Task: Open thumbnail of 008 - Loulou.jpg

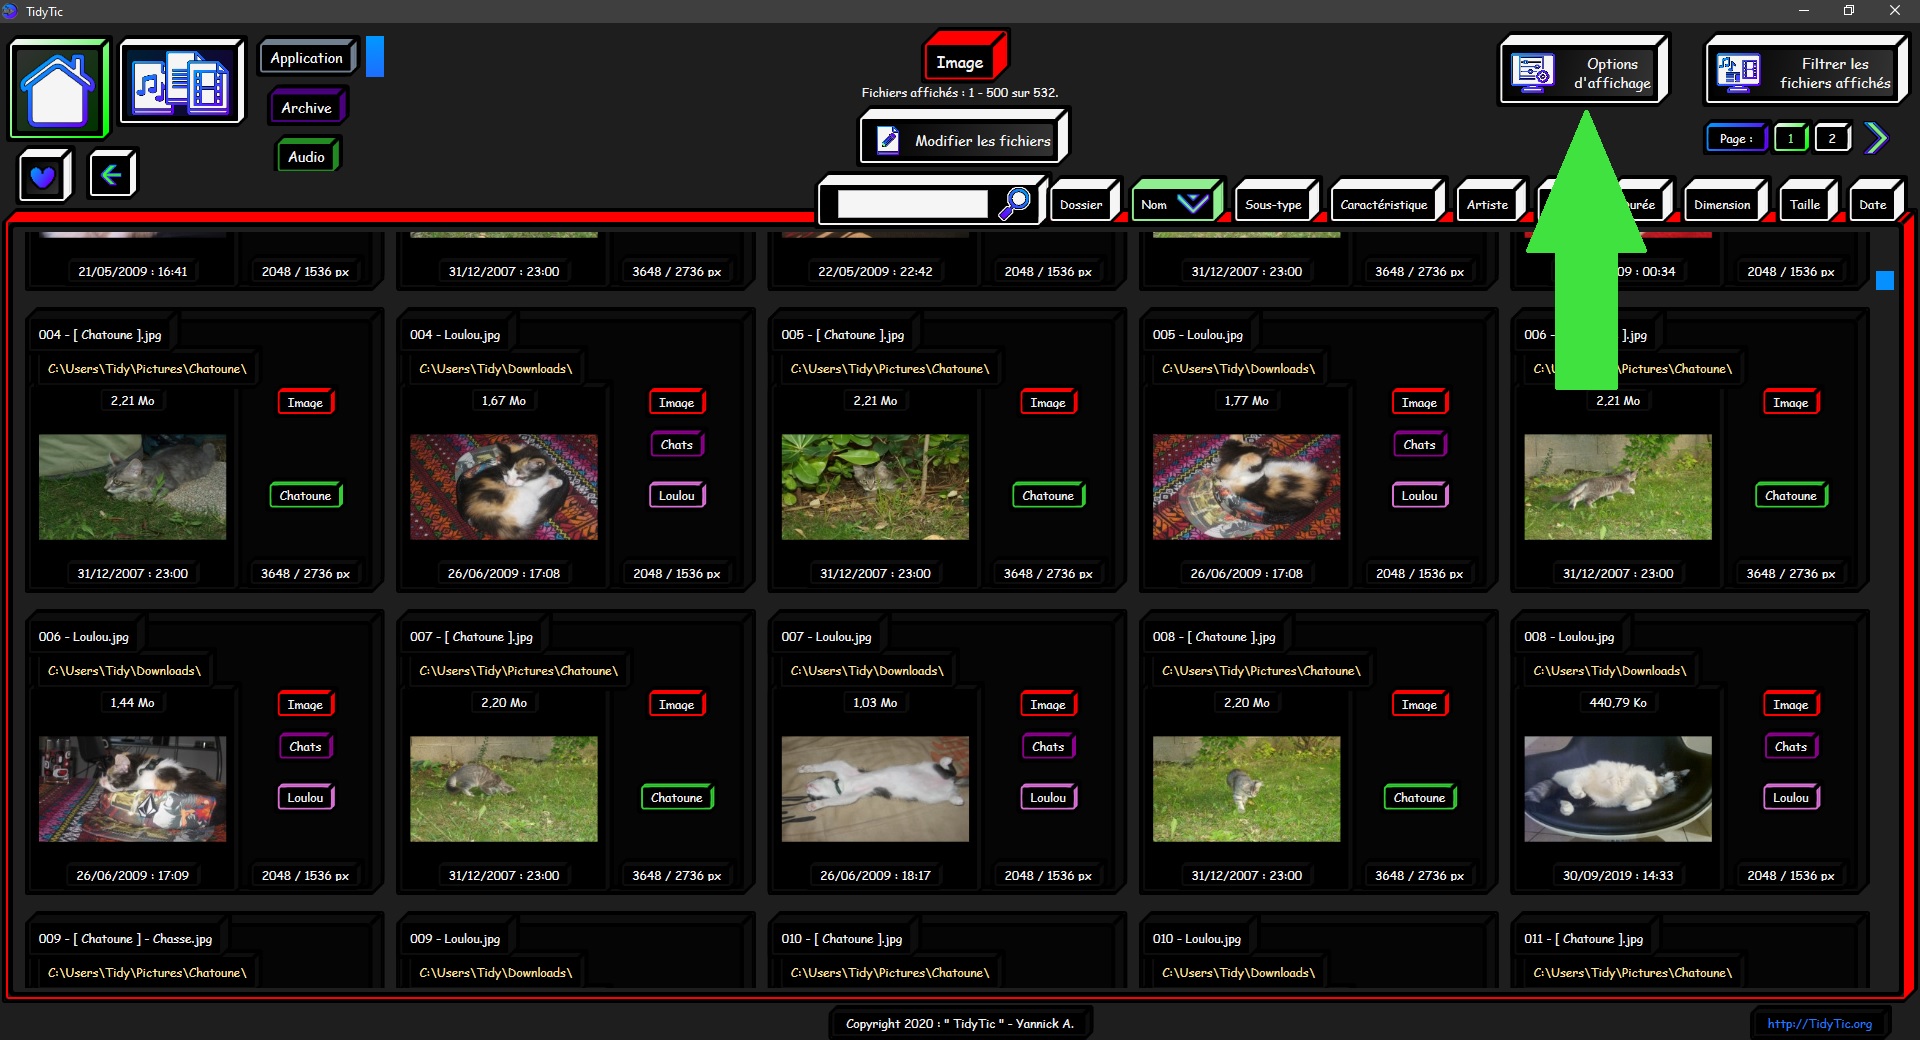Action: (x=1618, y=789)
